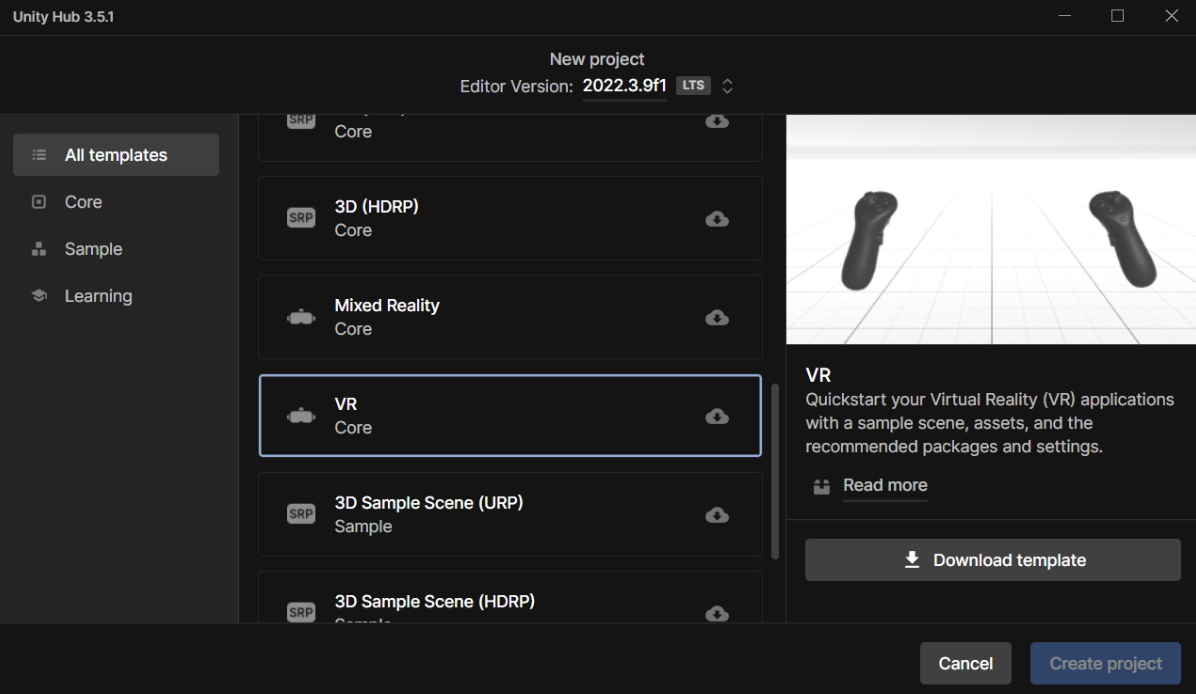Switch to the Core templates category

coord(84,202)
